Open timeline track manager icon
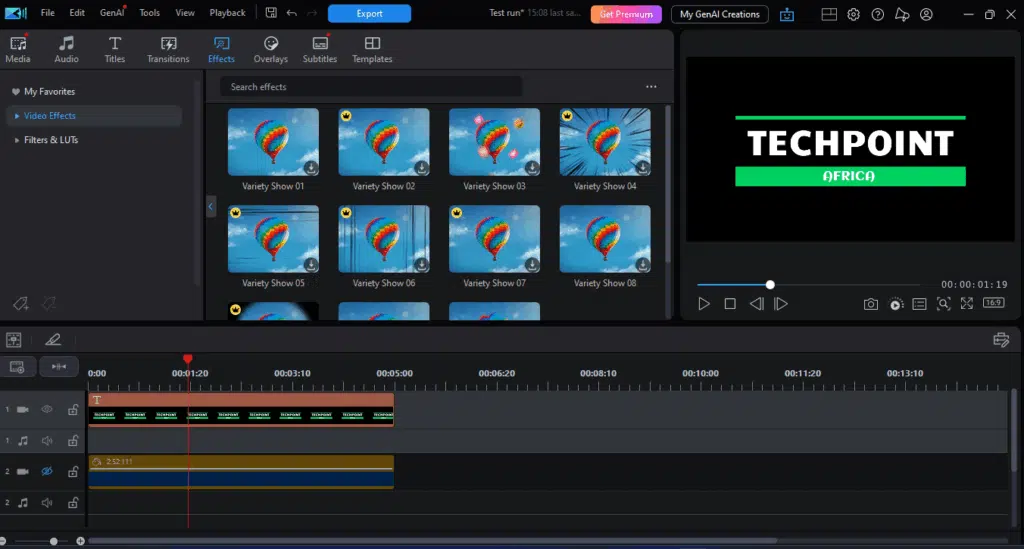This screenshot has height=549, width=1024. coord(1000,339)
